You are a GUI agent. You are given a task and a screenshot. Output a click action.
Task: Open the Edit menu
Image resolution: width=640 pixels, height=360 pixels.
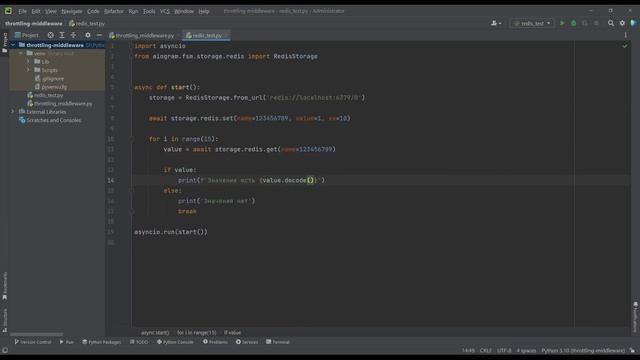point(36,11)
